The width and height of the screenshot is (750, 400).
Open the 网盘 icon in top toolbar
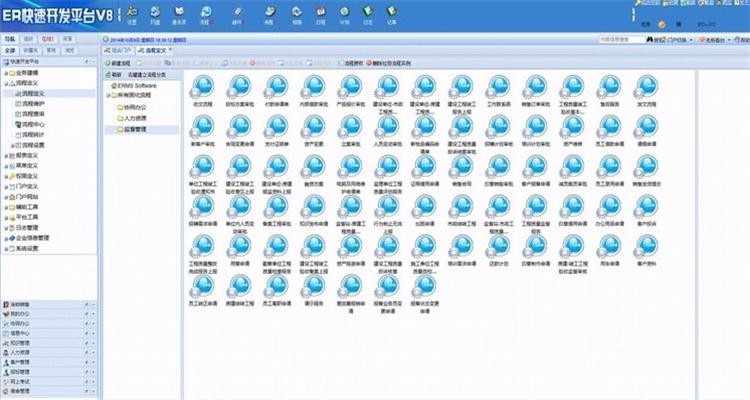point(155,15)
